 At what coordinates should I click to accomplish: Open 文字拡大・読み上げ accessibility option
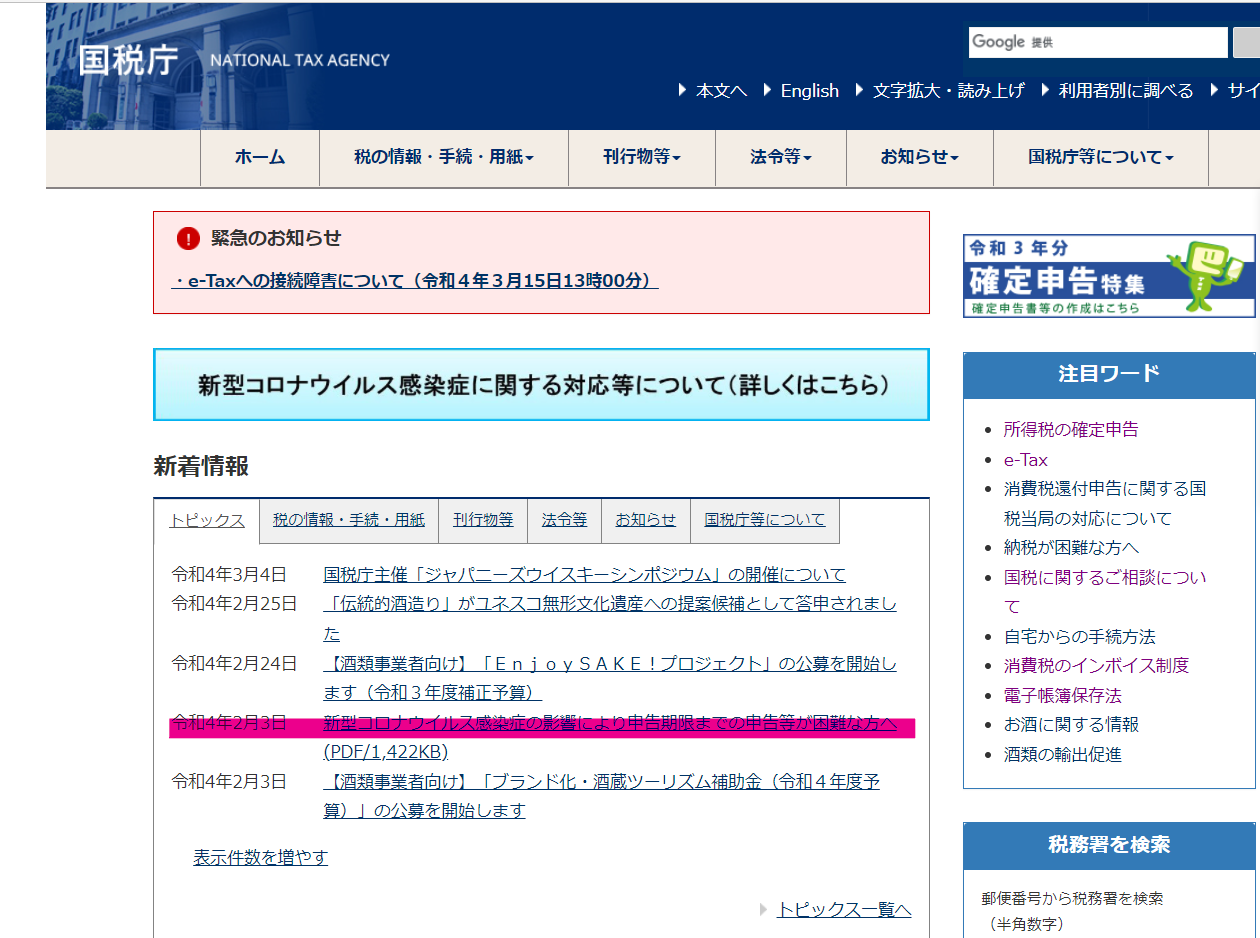947,91
